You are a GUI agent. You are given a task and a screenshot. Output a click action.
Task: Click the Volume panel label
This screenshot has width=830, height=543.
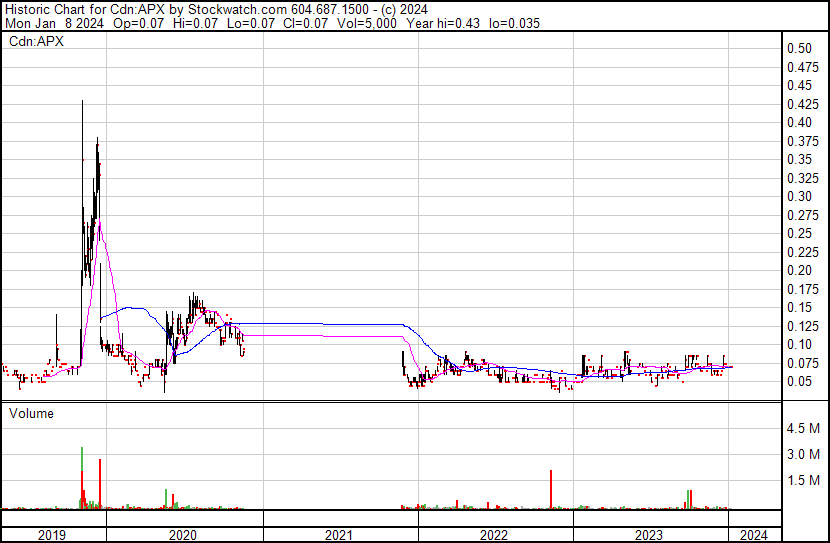pos(31,413)
